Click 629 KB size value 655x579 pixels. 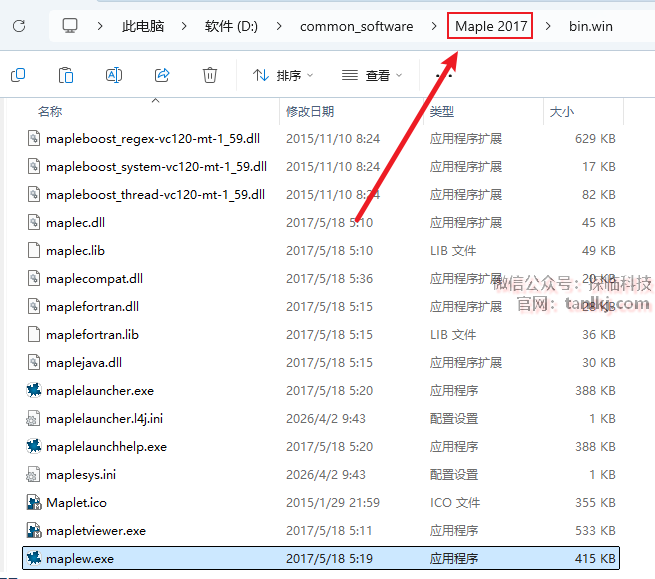click(595, 139)
